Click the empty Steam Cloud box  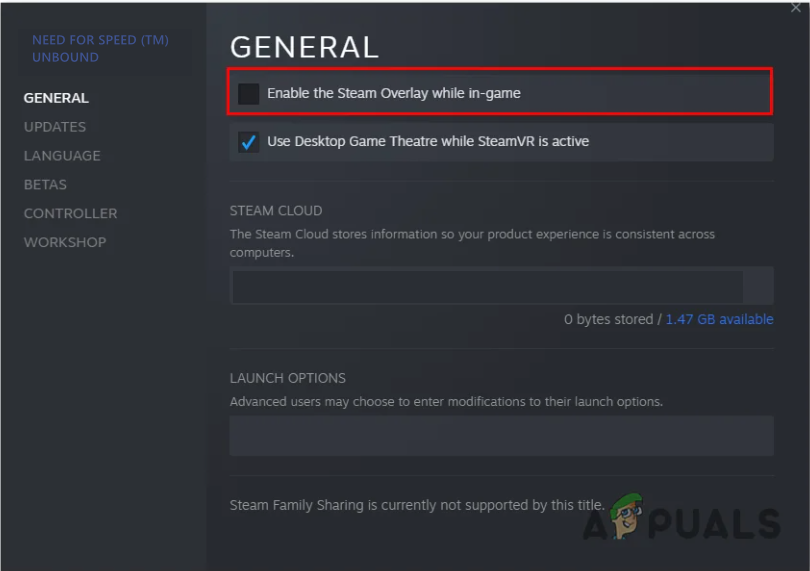point(487,286)
